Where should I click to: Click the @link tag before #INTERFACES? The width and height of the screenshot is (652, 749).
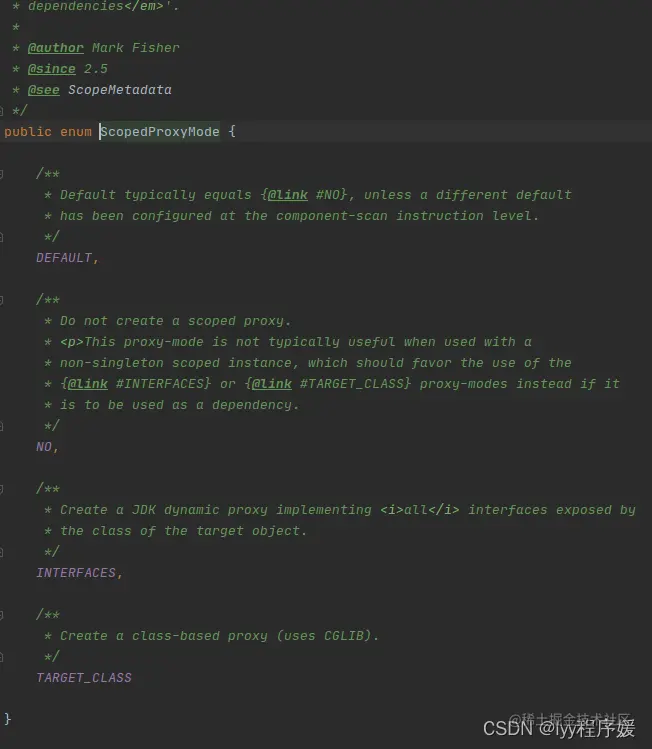(88, 384)
